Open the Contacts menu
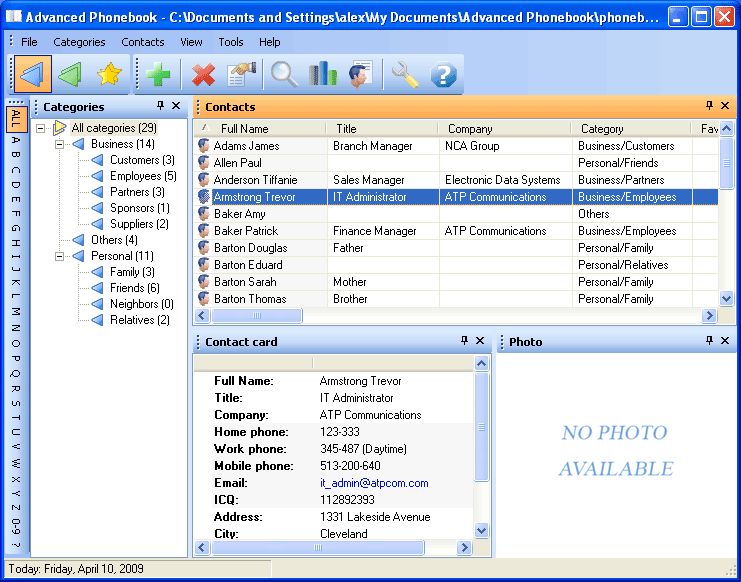The height and width of the screenshot is (582, 741). point(143,42)
